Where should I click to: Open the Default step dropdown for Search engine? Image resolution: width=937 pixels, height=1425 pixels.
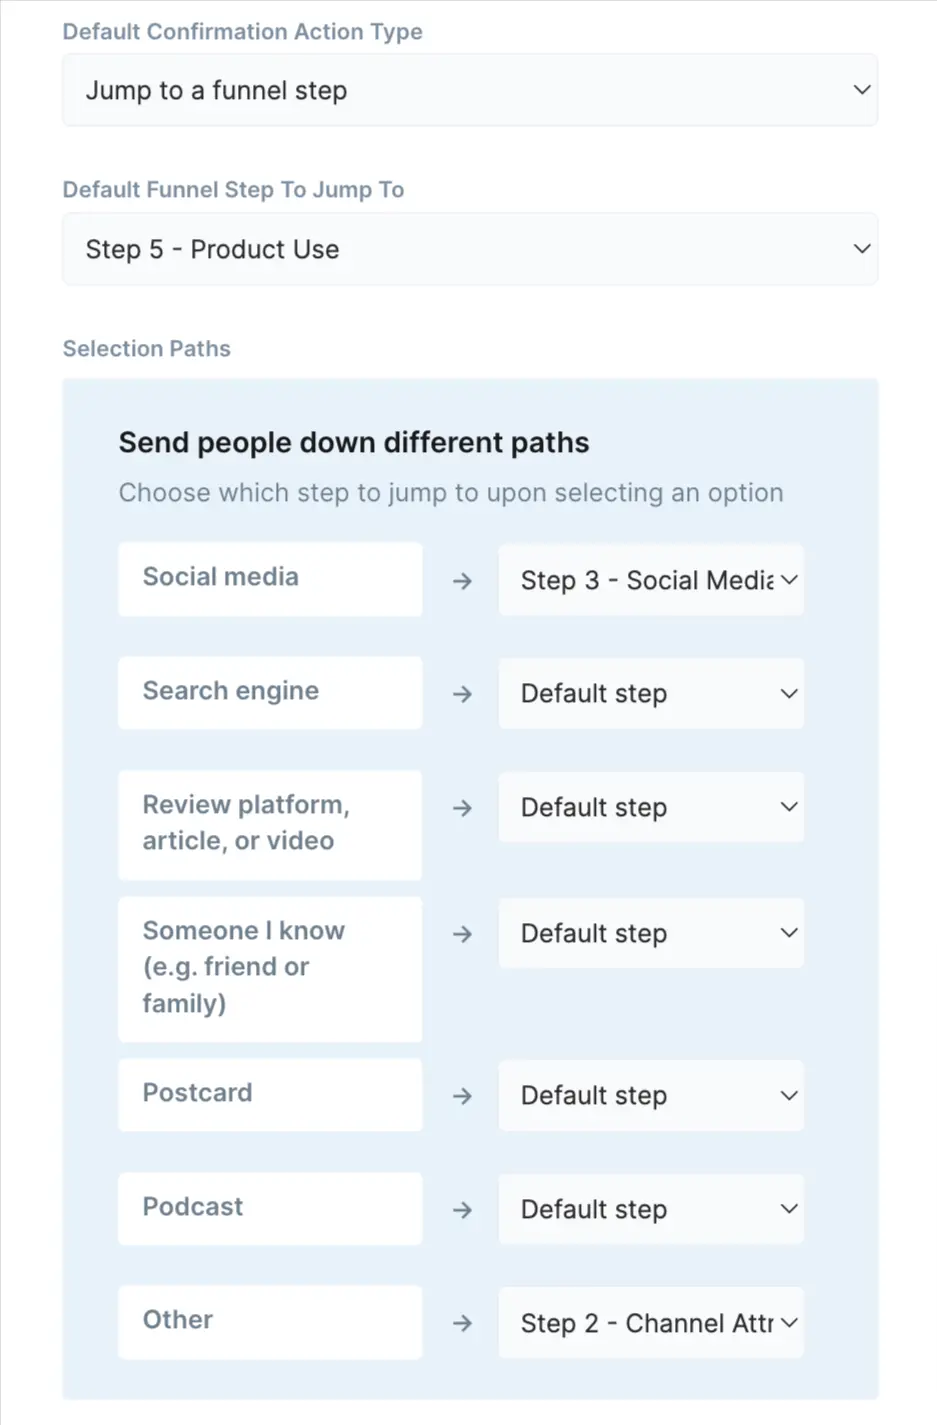(650, 693)
